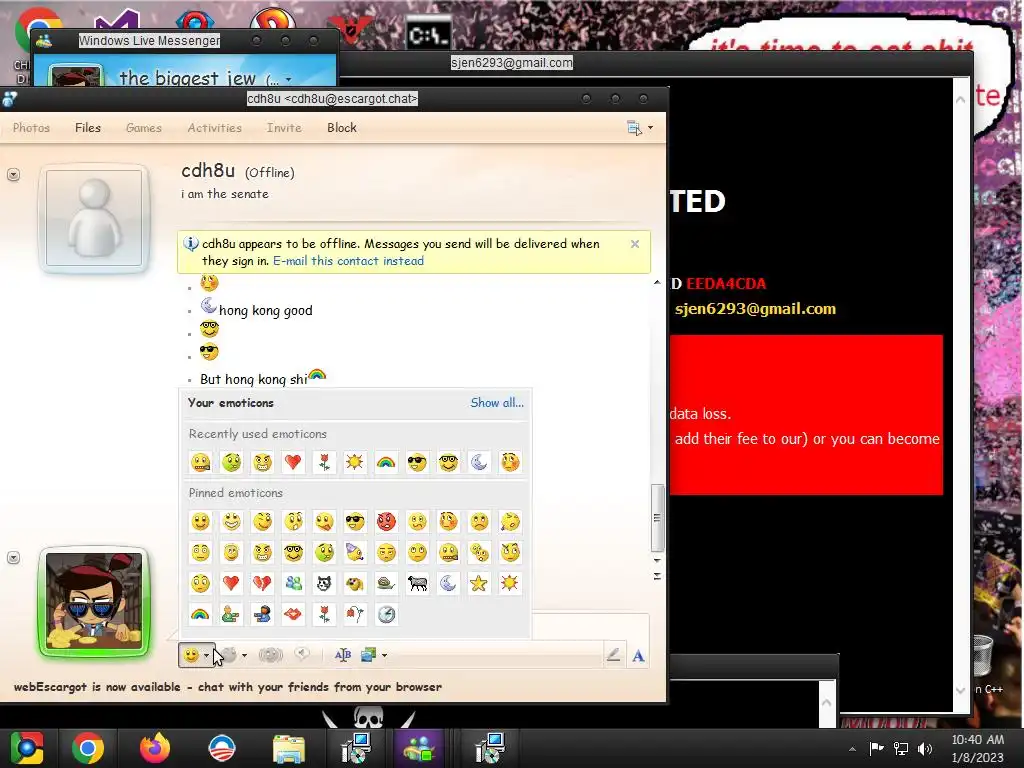The image size is (1024, 768).
Task: Click Block in the conversation toolbar
Action: [342, 128]
